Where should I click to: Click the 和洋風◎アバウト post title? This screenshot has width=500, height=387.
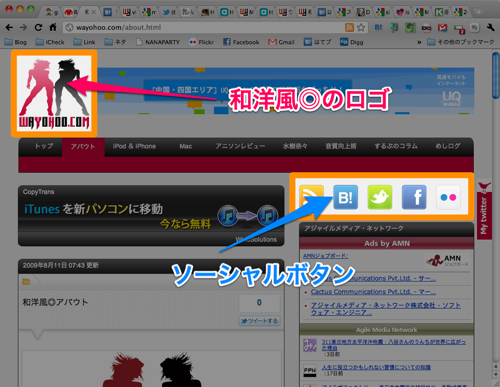click(55, 302)
